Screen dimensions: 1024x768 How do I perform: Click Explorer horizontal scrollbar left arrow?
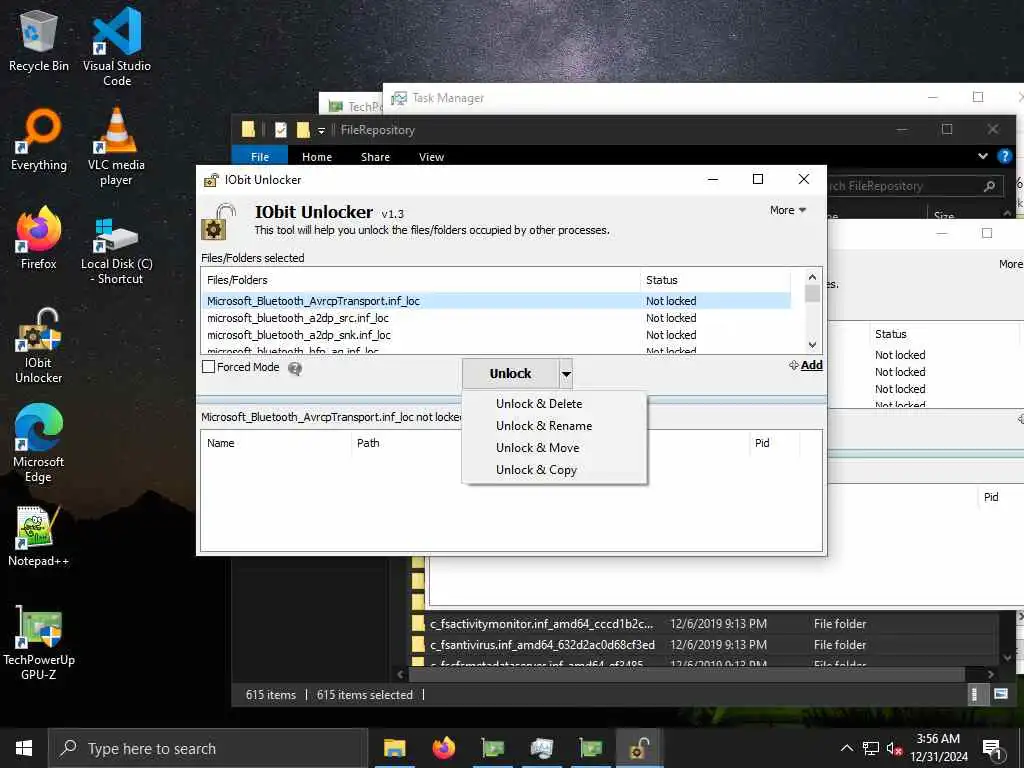coord(400,674)
